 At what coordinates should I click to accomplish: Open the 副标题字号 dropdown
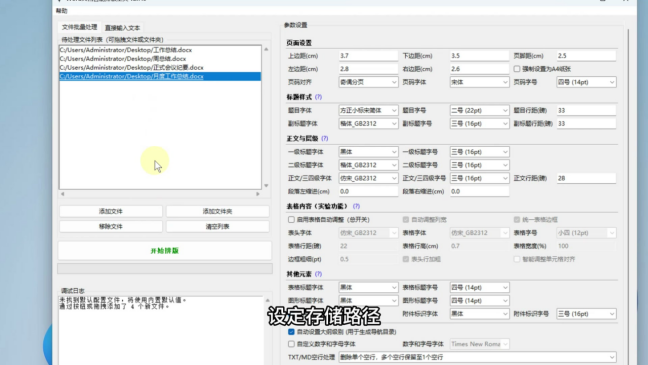click(479, 124)
